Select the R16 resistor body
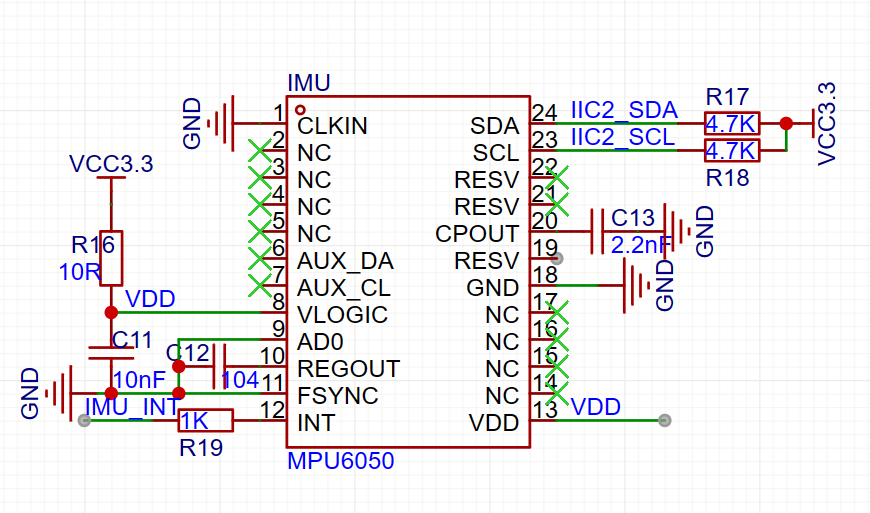Image resolution: width=870 pixels, height=513 pixels. [111, 258]
